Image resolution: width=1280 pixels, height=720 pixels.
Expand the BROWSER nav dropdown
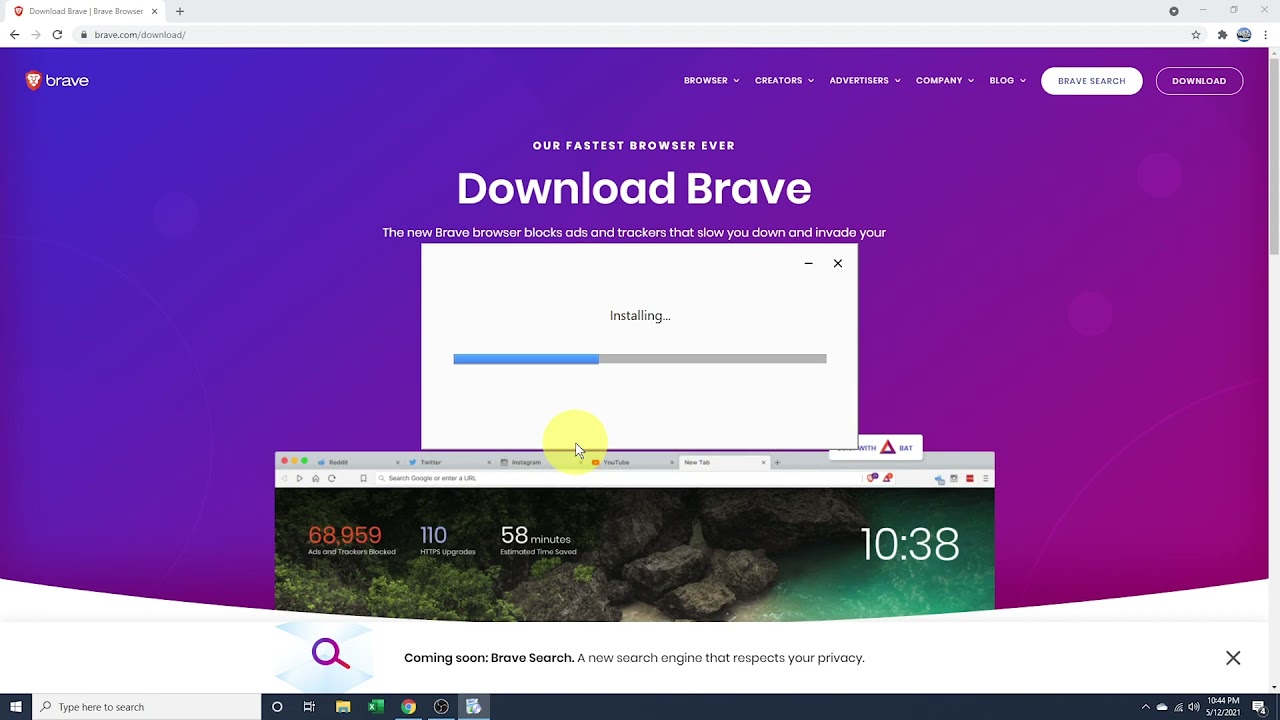pos(711,81)
